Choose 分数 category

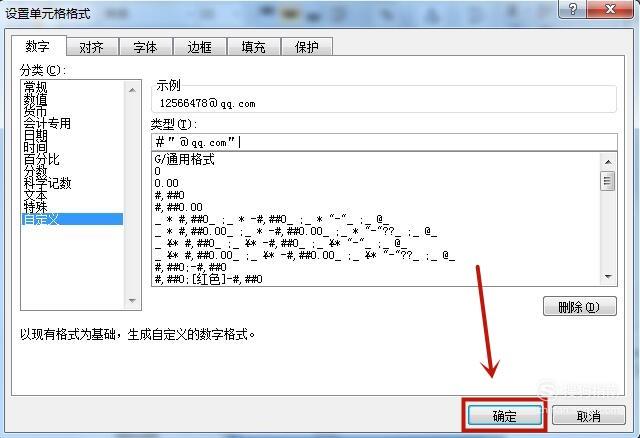point(72,171)
